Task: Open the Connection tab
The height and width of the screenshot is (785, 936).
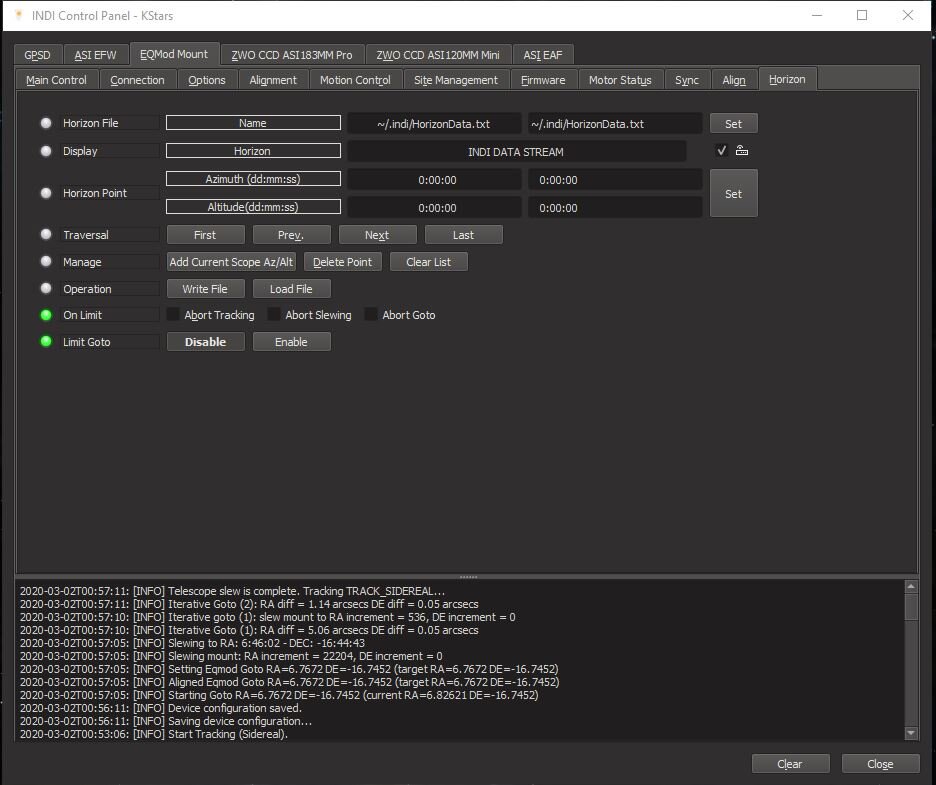Action: click(137, 80)
